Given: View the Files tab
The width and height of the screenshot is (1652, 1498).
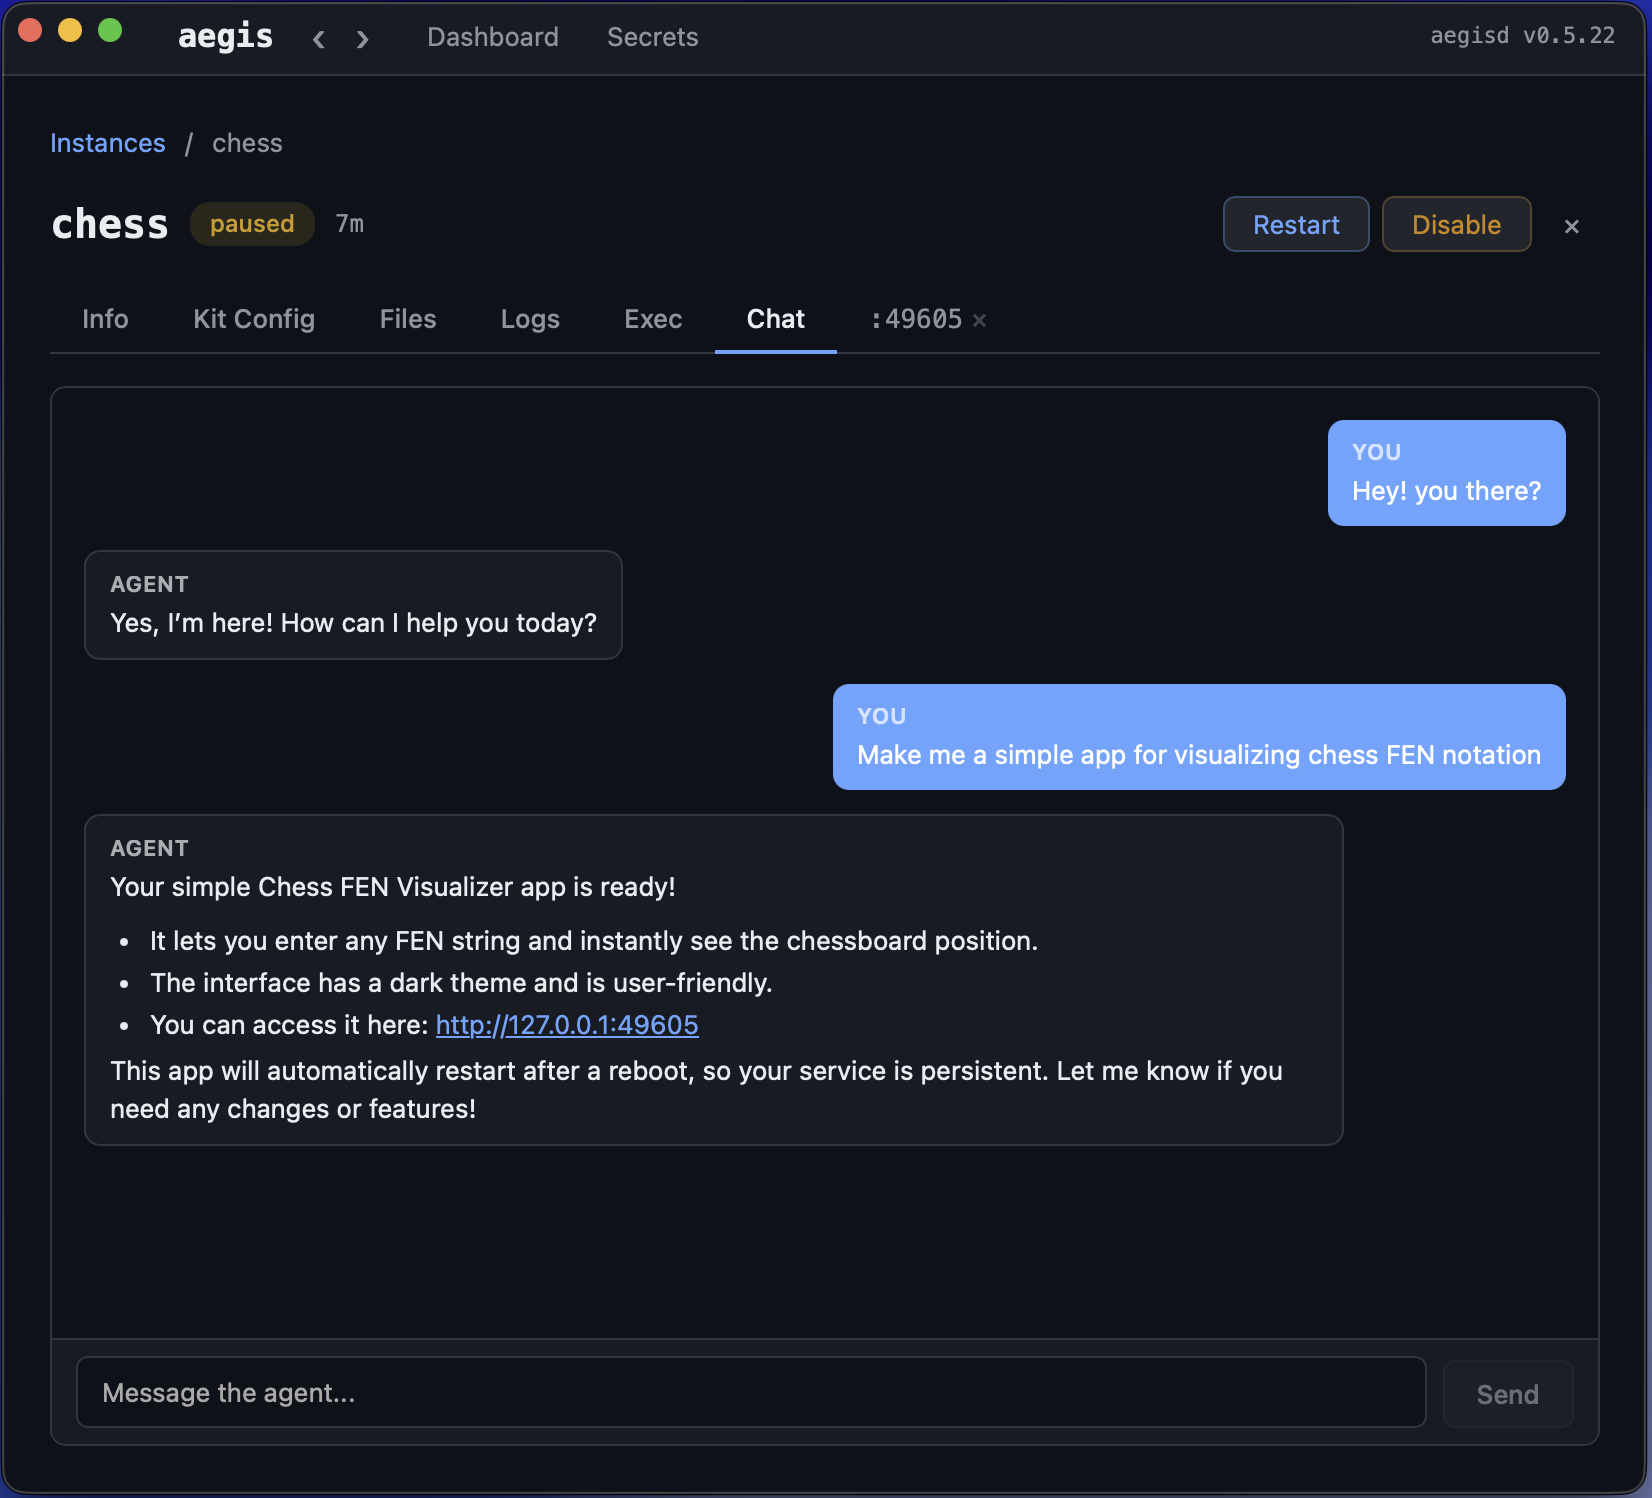Looking at the screenshot, I should 407,319.
